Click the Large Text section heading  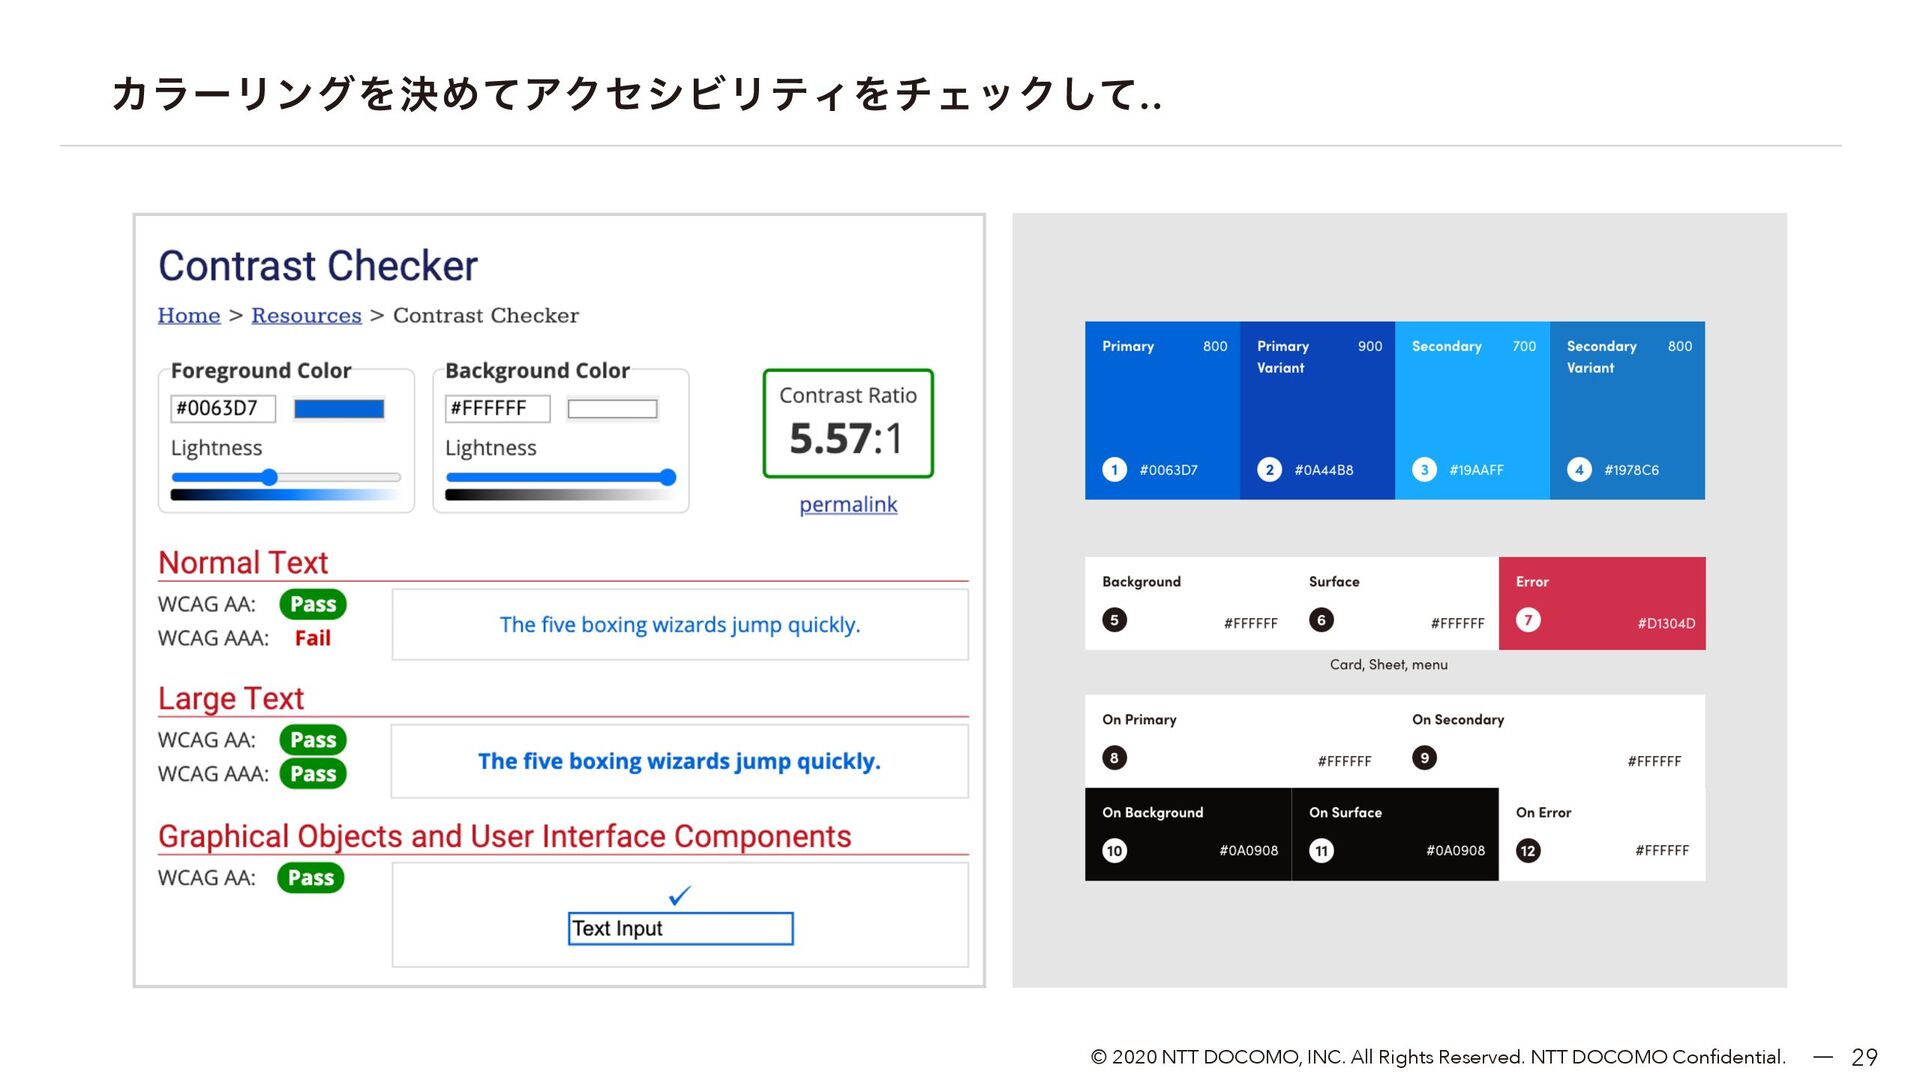[231, 699]
